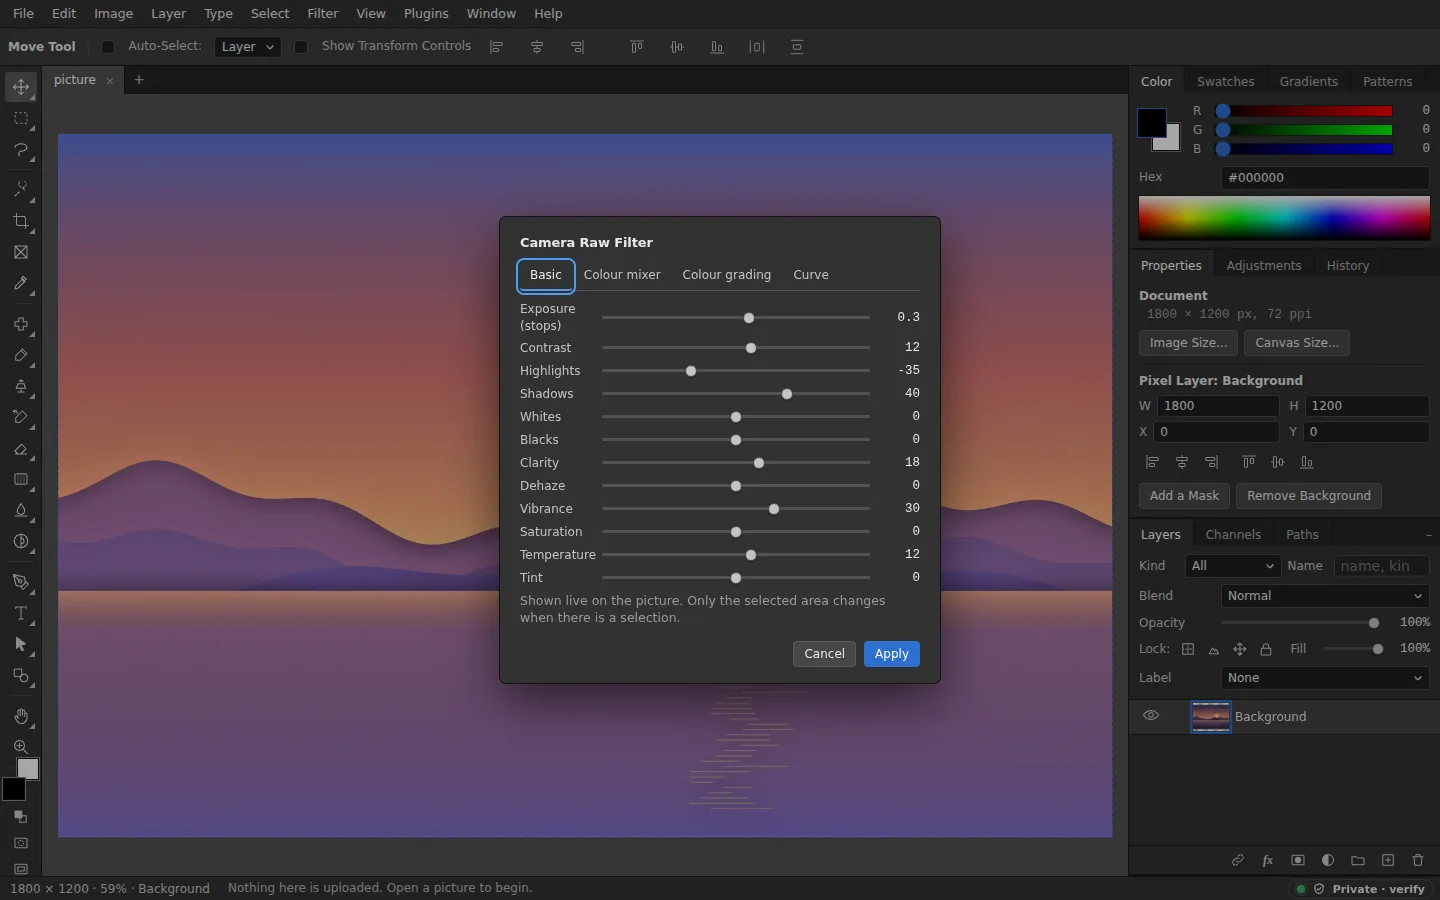
Task: Click the Remove Background button
Action: (1308, 496)
